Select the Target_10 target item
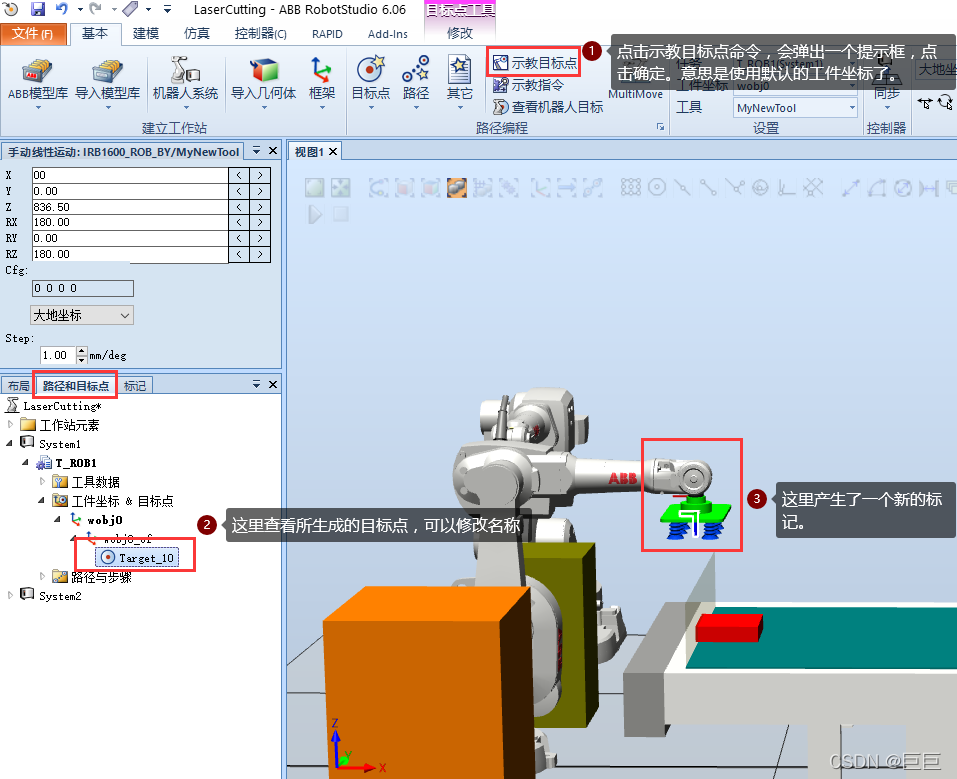 tap(138, 557)
